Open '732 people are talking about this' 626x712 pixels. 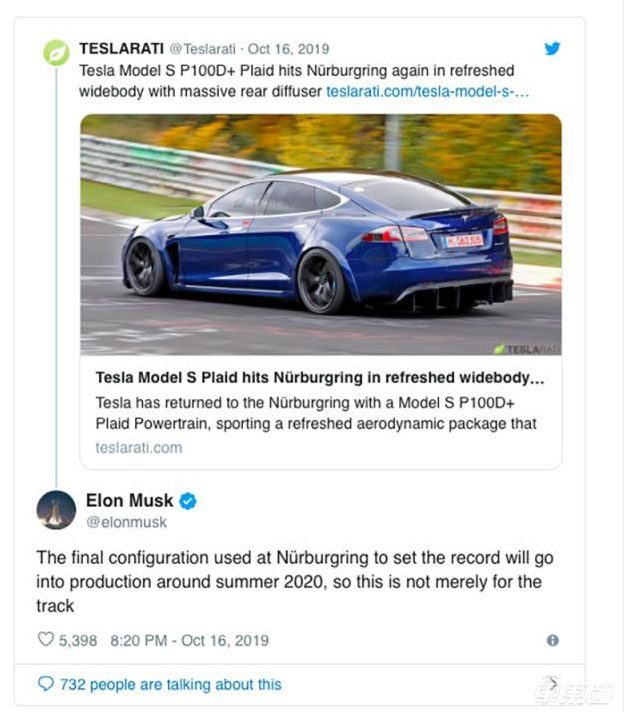[x=170, y=685]
